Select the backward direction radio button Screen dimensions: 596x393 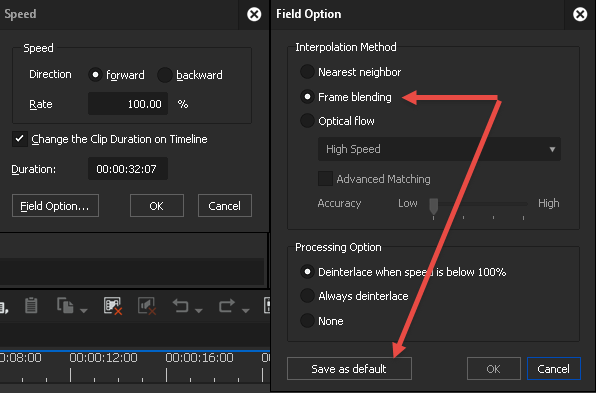coord(165,74)
